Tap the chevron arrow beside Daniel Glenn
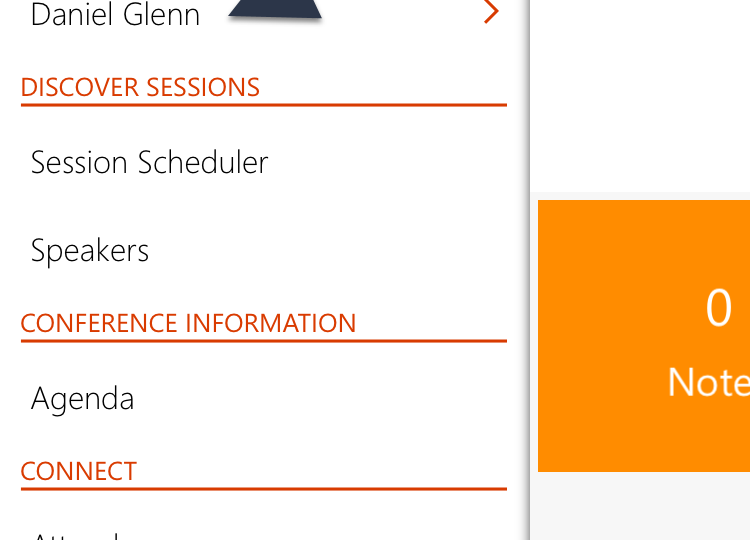 coord(490,13)
